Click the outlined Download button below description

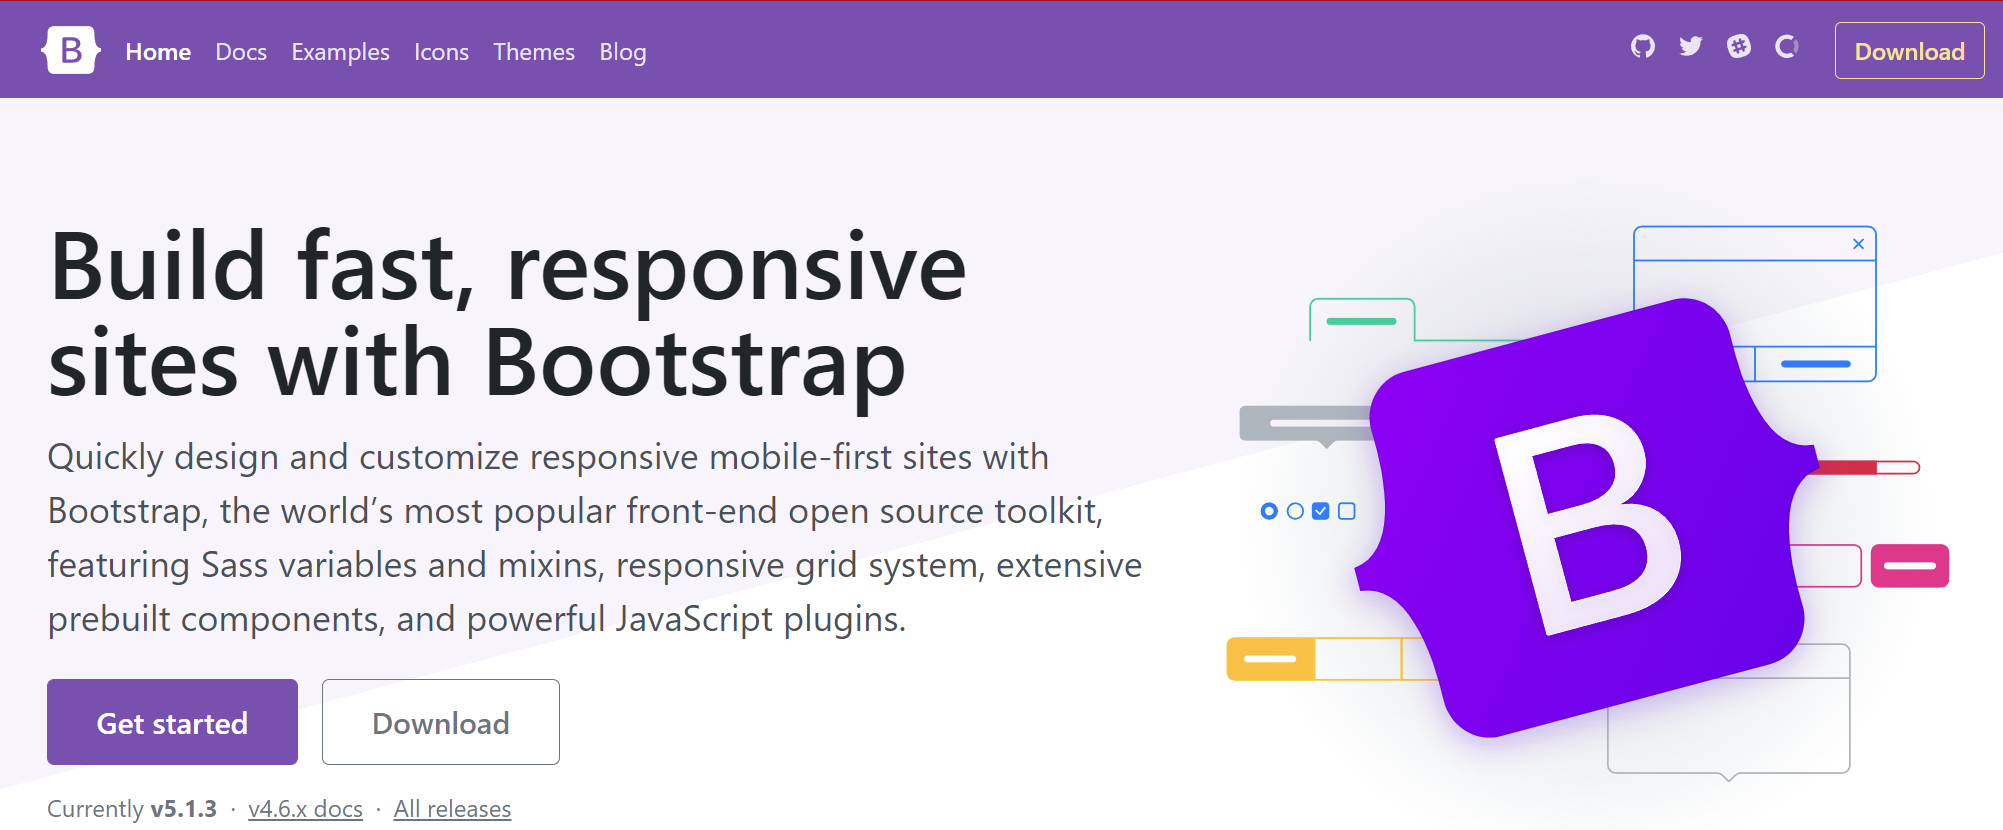tap(441, 722)
